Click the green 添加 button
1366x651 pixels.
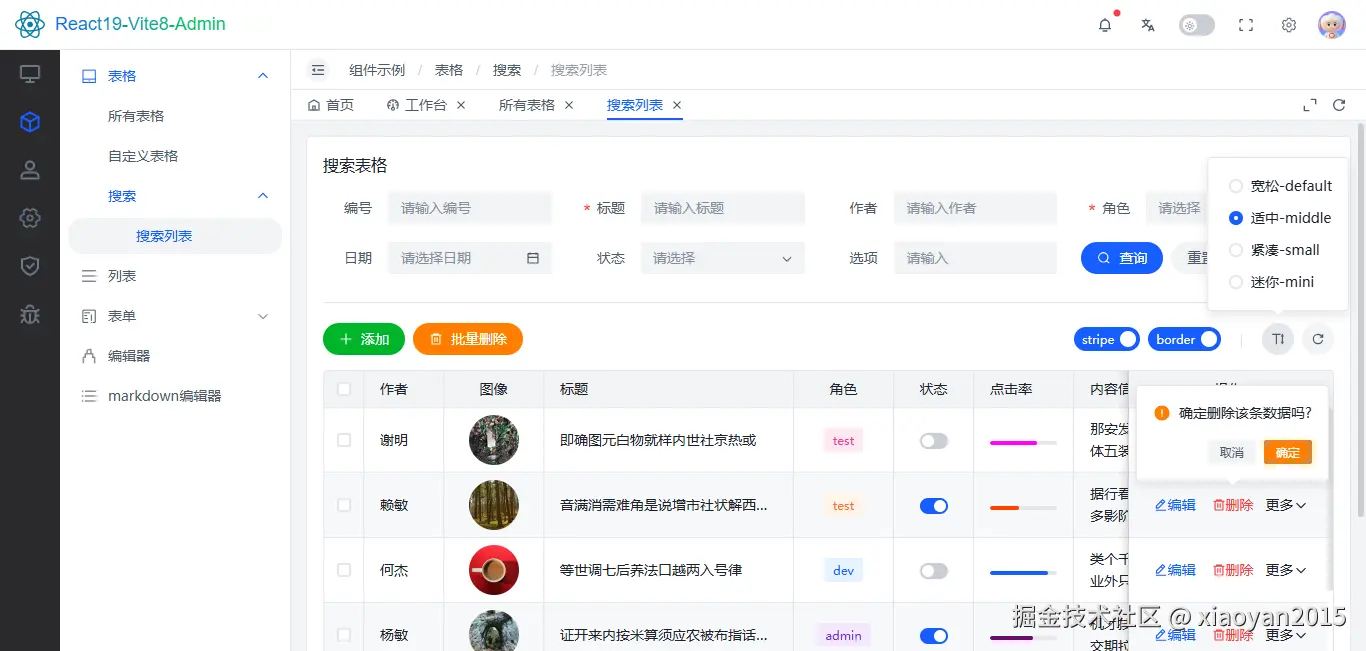(364, 339)
